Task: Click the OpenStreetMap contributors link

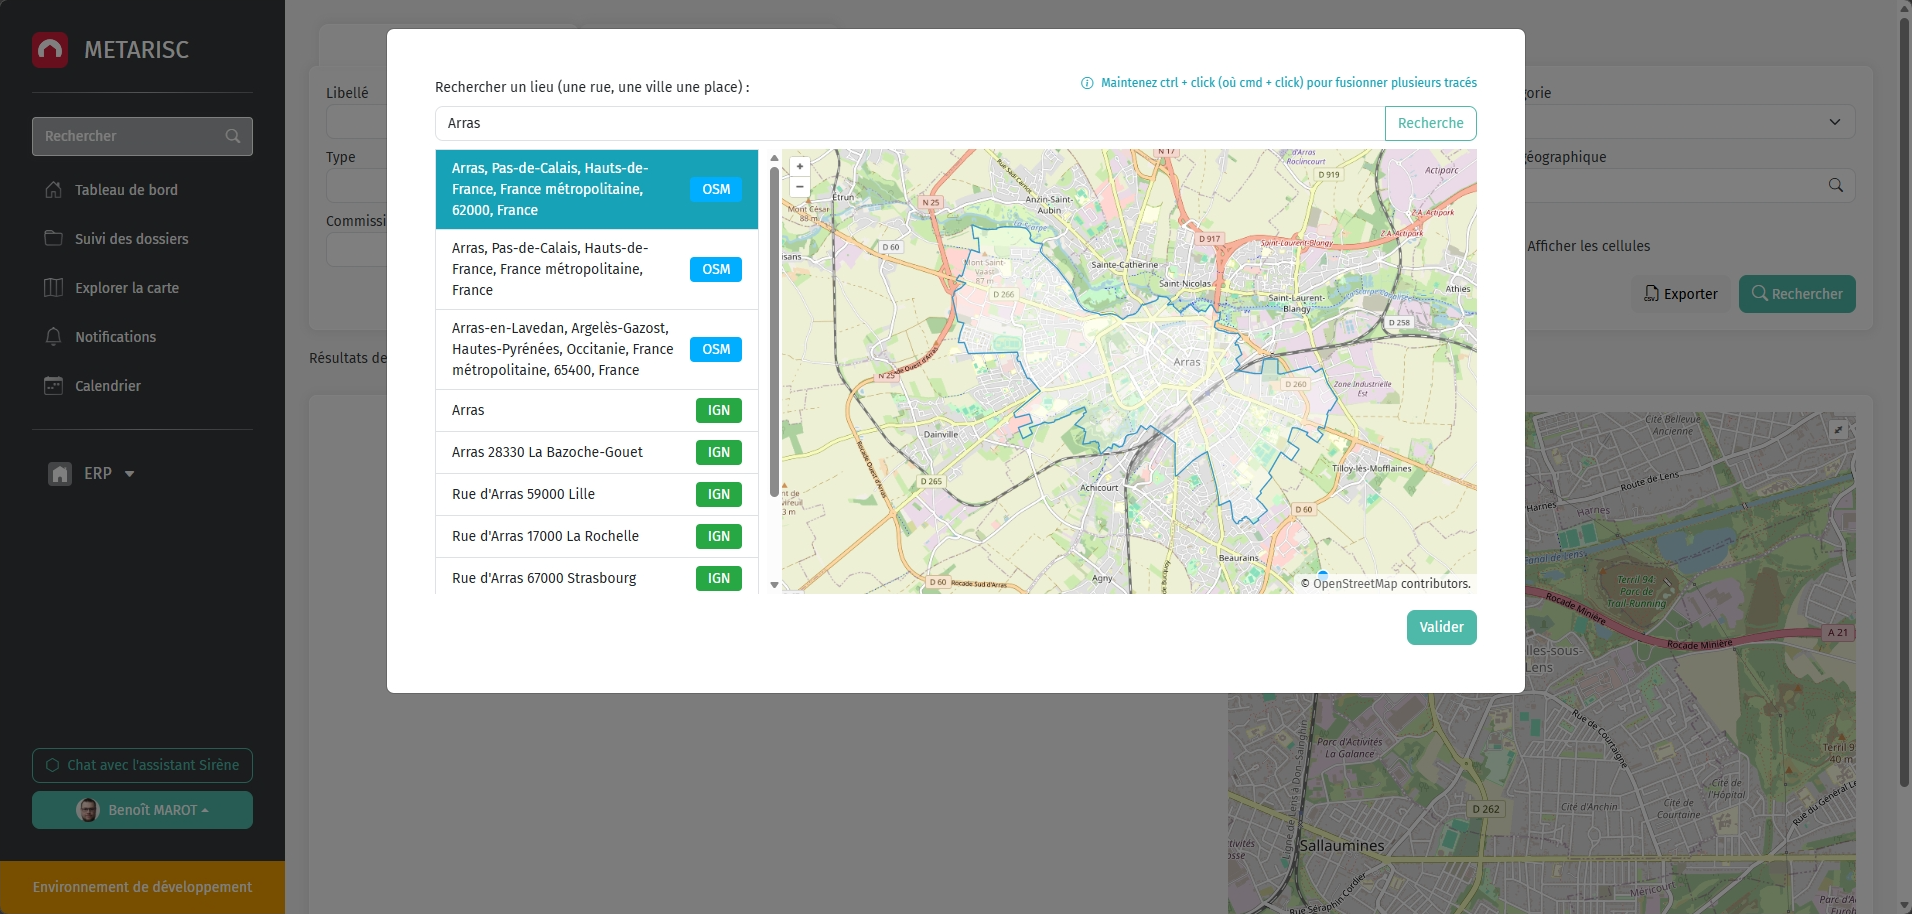Action: coord(1355,583)
